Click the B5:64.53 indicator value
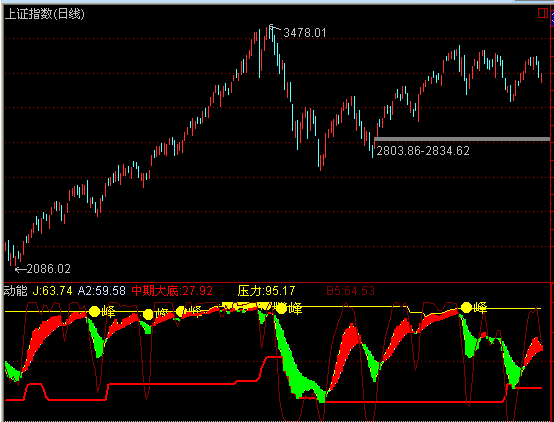 tap(350, 291)
